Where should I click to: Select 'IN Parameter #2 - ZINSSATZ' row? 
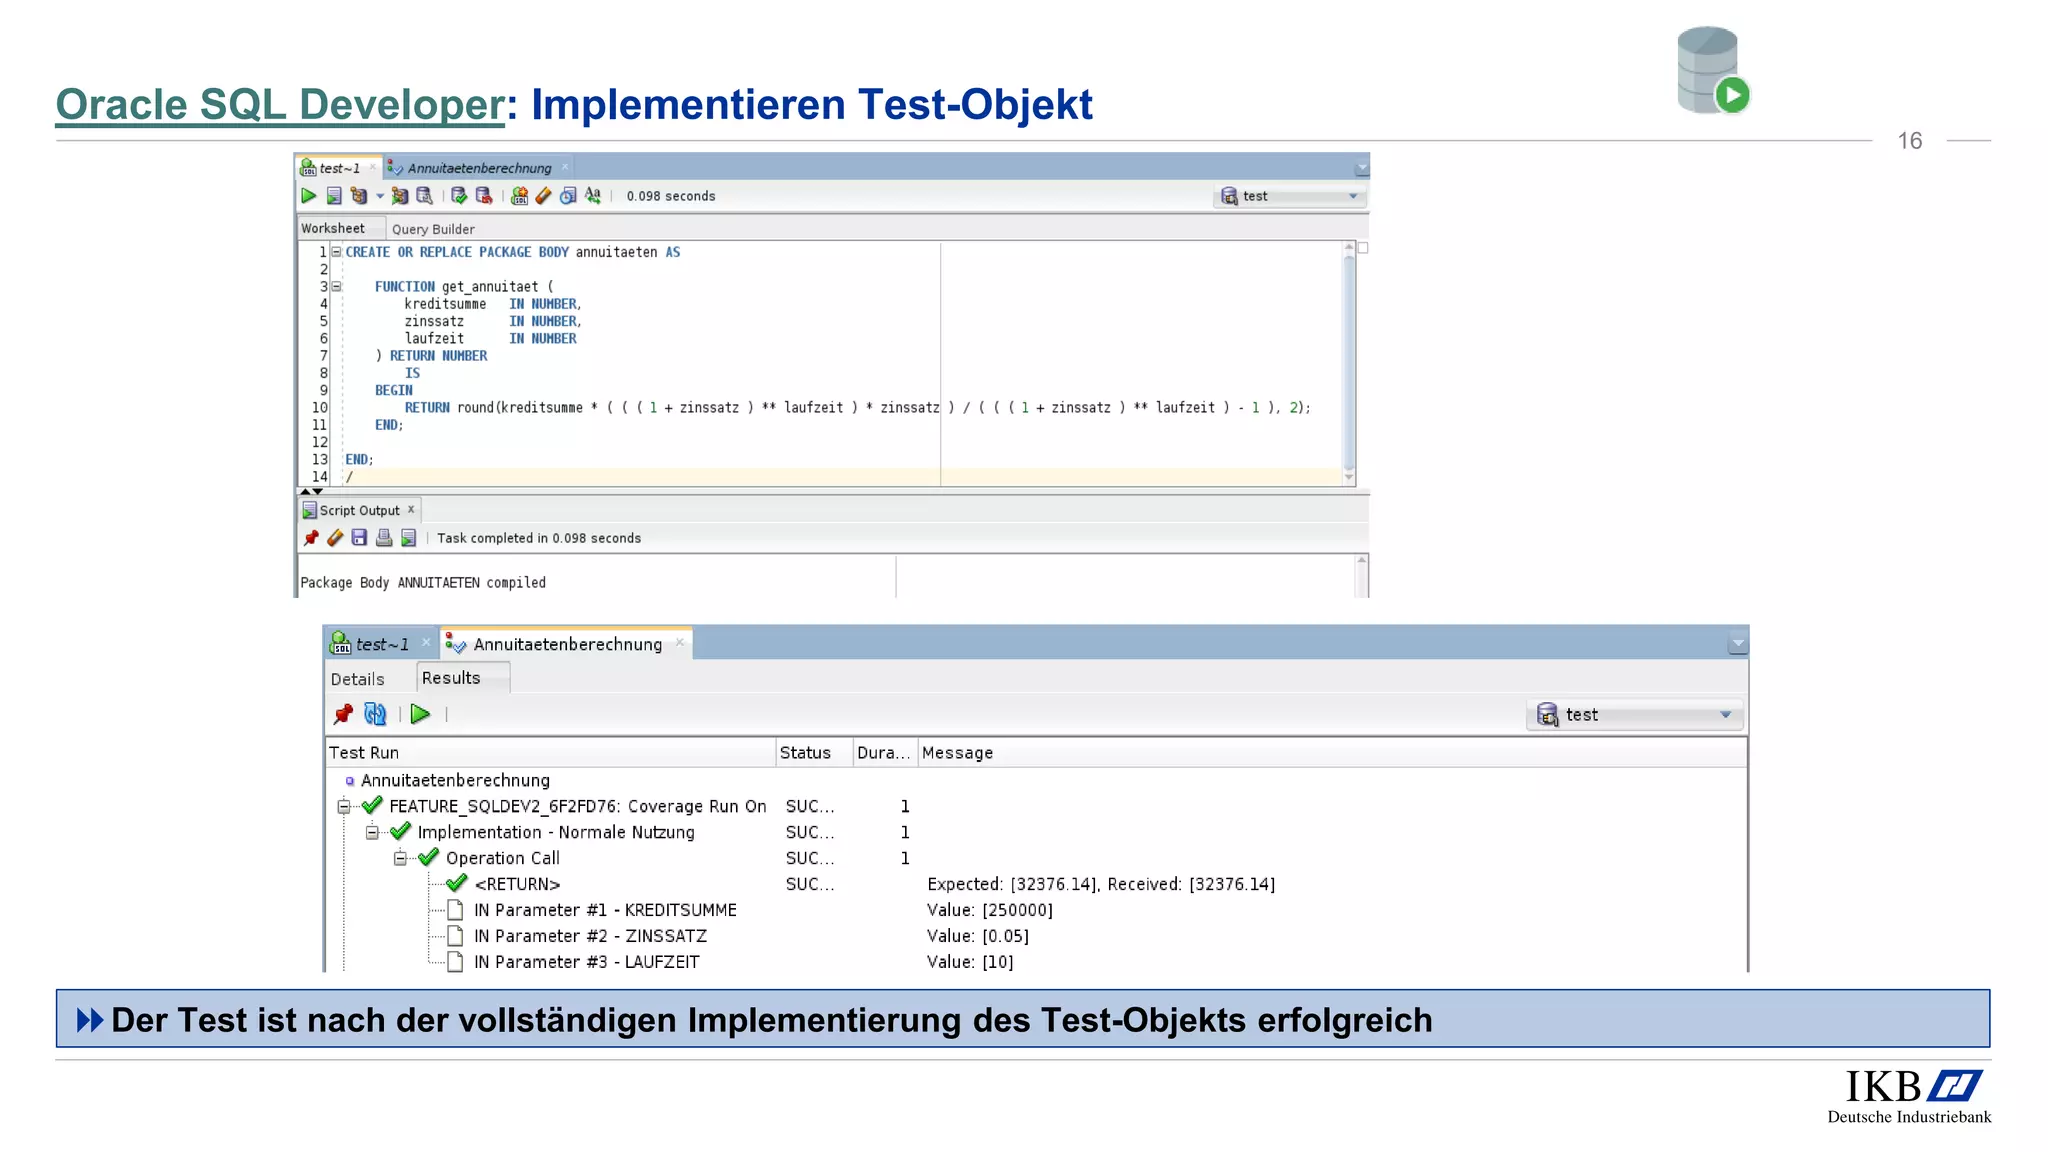(590, 936)
